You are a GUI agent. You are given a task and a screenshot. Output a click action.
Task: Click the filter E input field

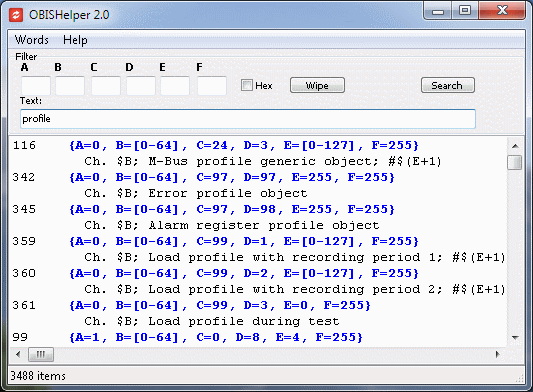175,86
